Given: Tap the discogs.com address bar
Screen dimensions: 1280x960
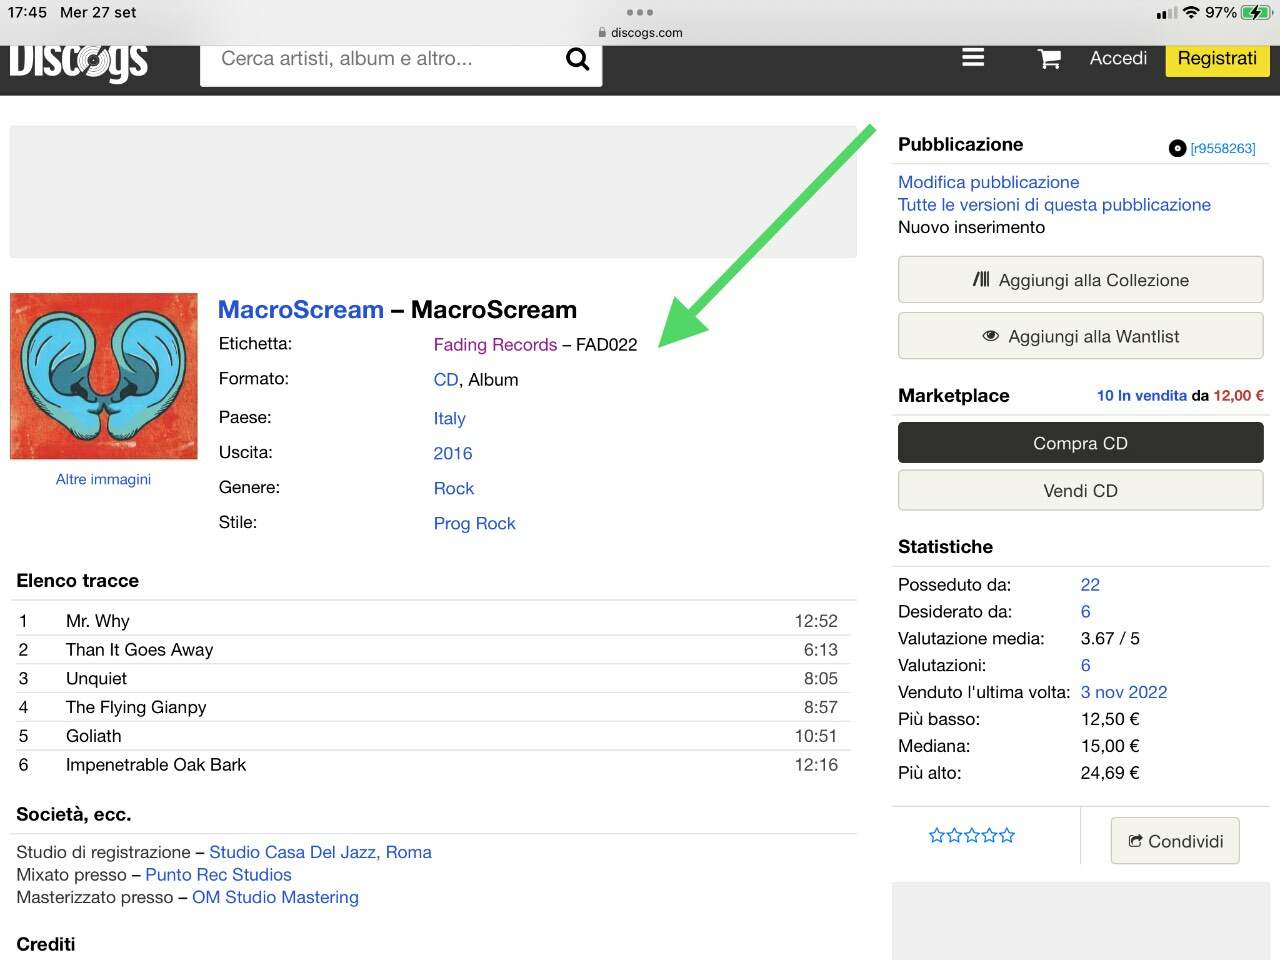Looking at the screenshot, I should 640,32.
